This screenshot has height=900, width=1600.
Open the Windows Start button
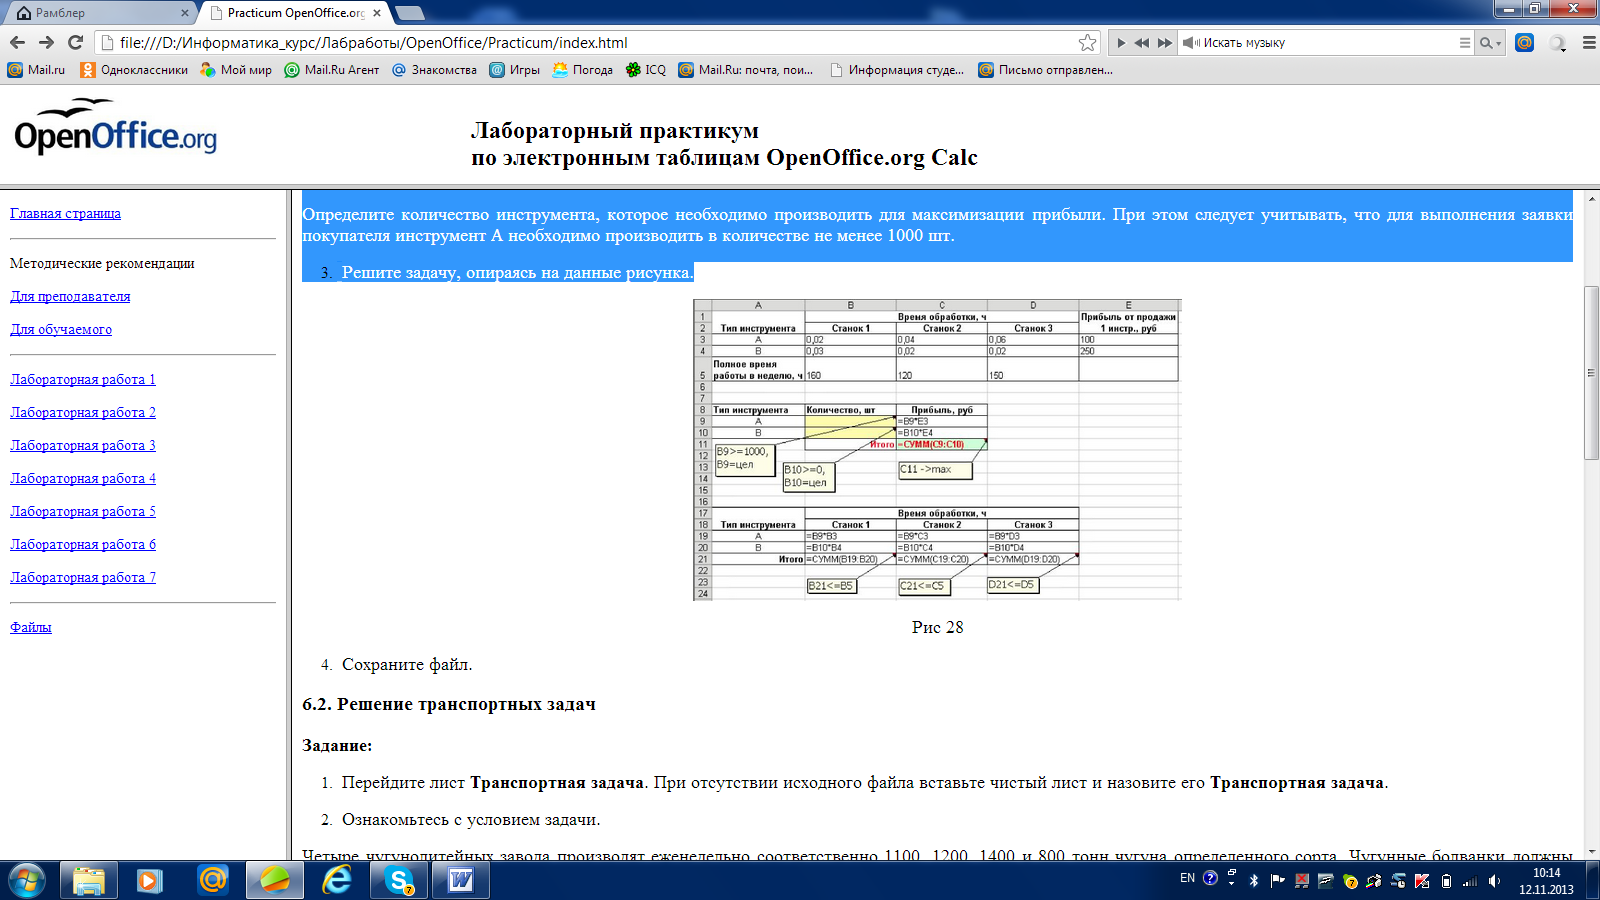click(27, 881)
